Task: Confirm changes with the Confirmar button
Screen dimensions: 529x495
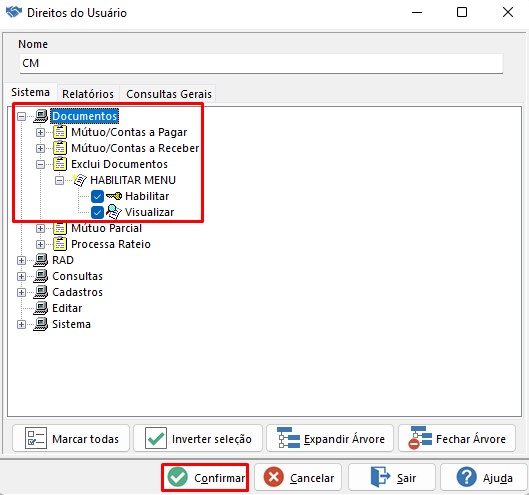Action: tap(205, 477)
